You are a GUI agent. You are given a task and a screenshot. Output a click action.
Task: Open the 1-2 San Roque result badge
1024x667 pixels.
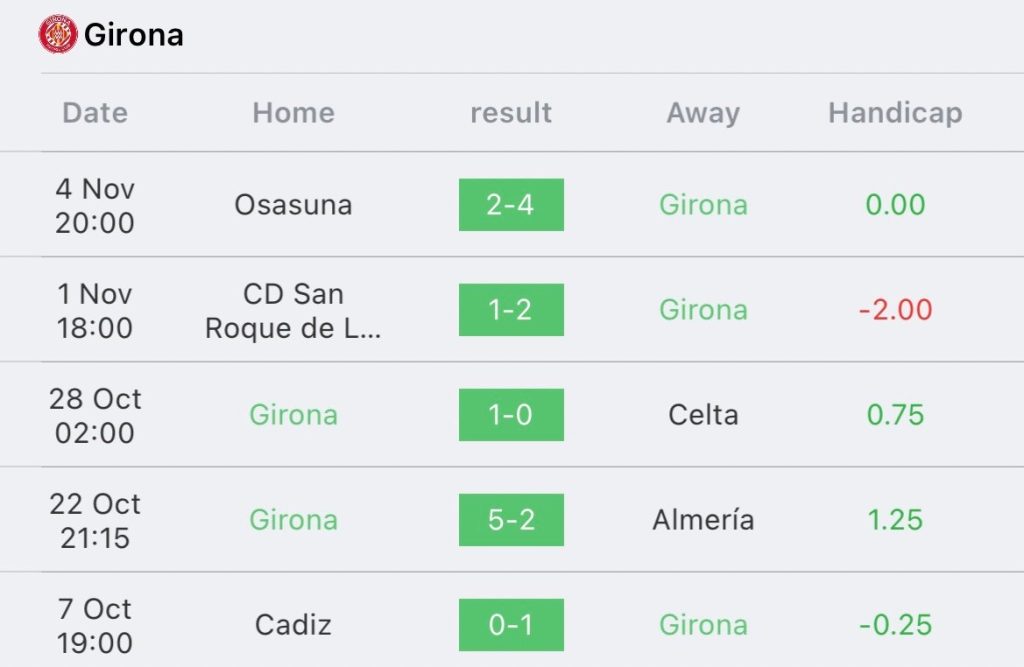pos(511,310)
